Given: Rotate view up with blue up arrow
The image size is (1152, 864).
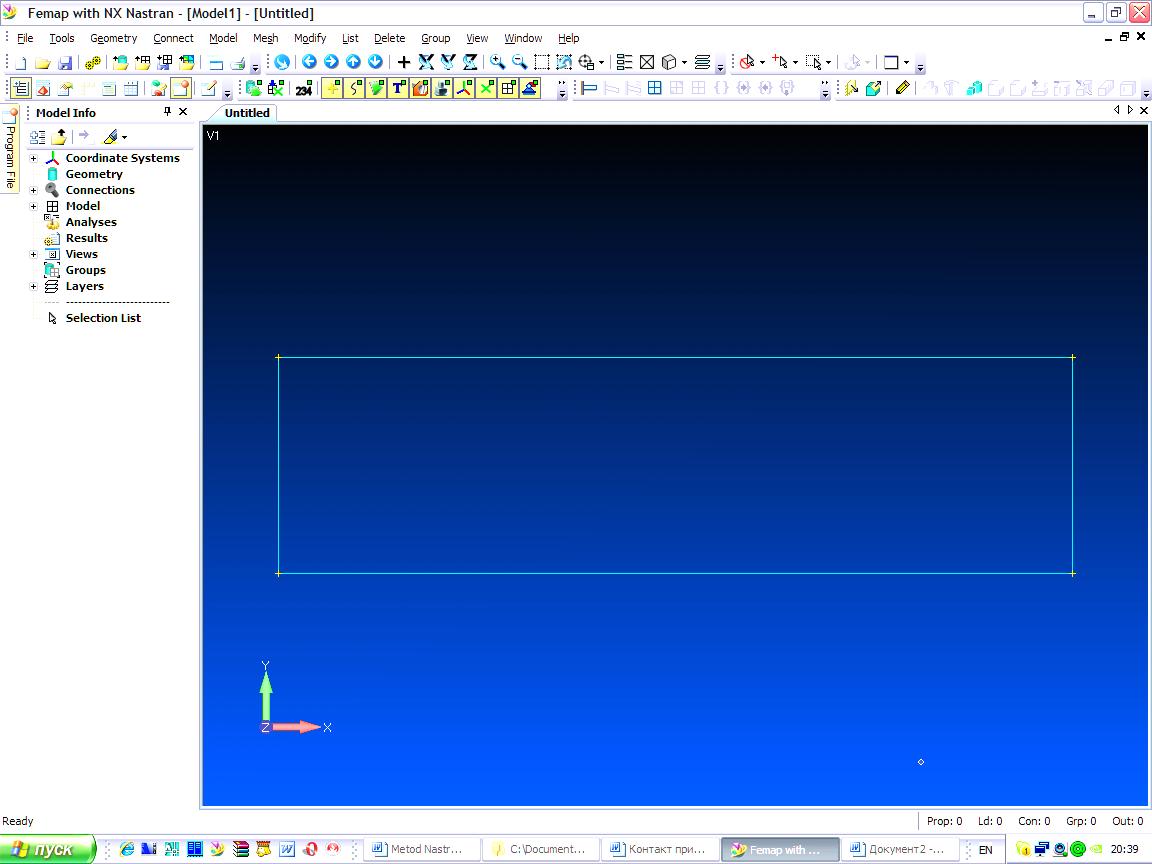Looking at the screenshot, I should click(x=353, y=62).
